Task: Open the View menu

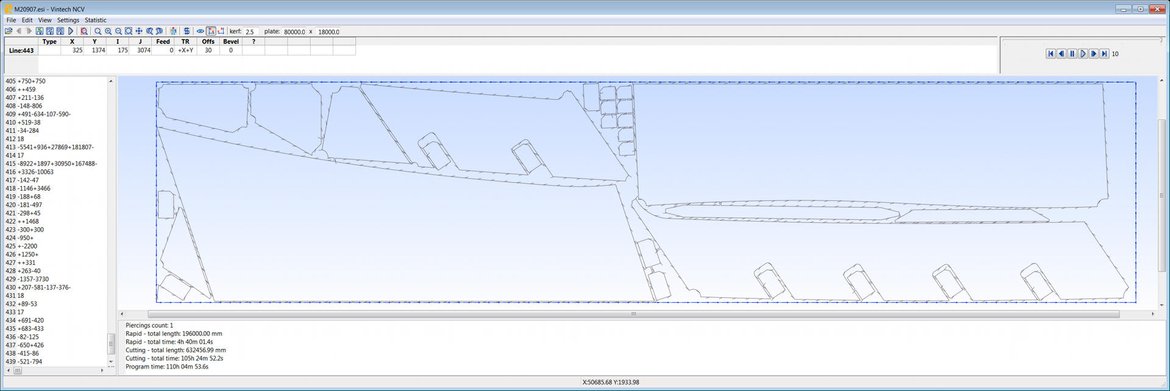Action: click(45, 20)
